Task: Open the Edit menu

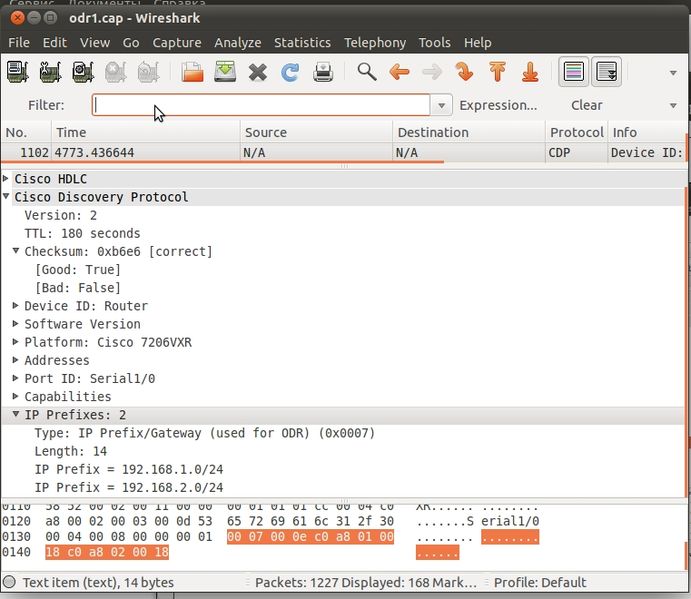Action: pos(55,43)
